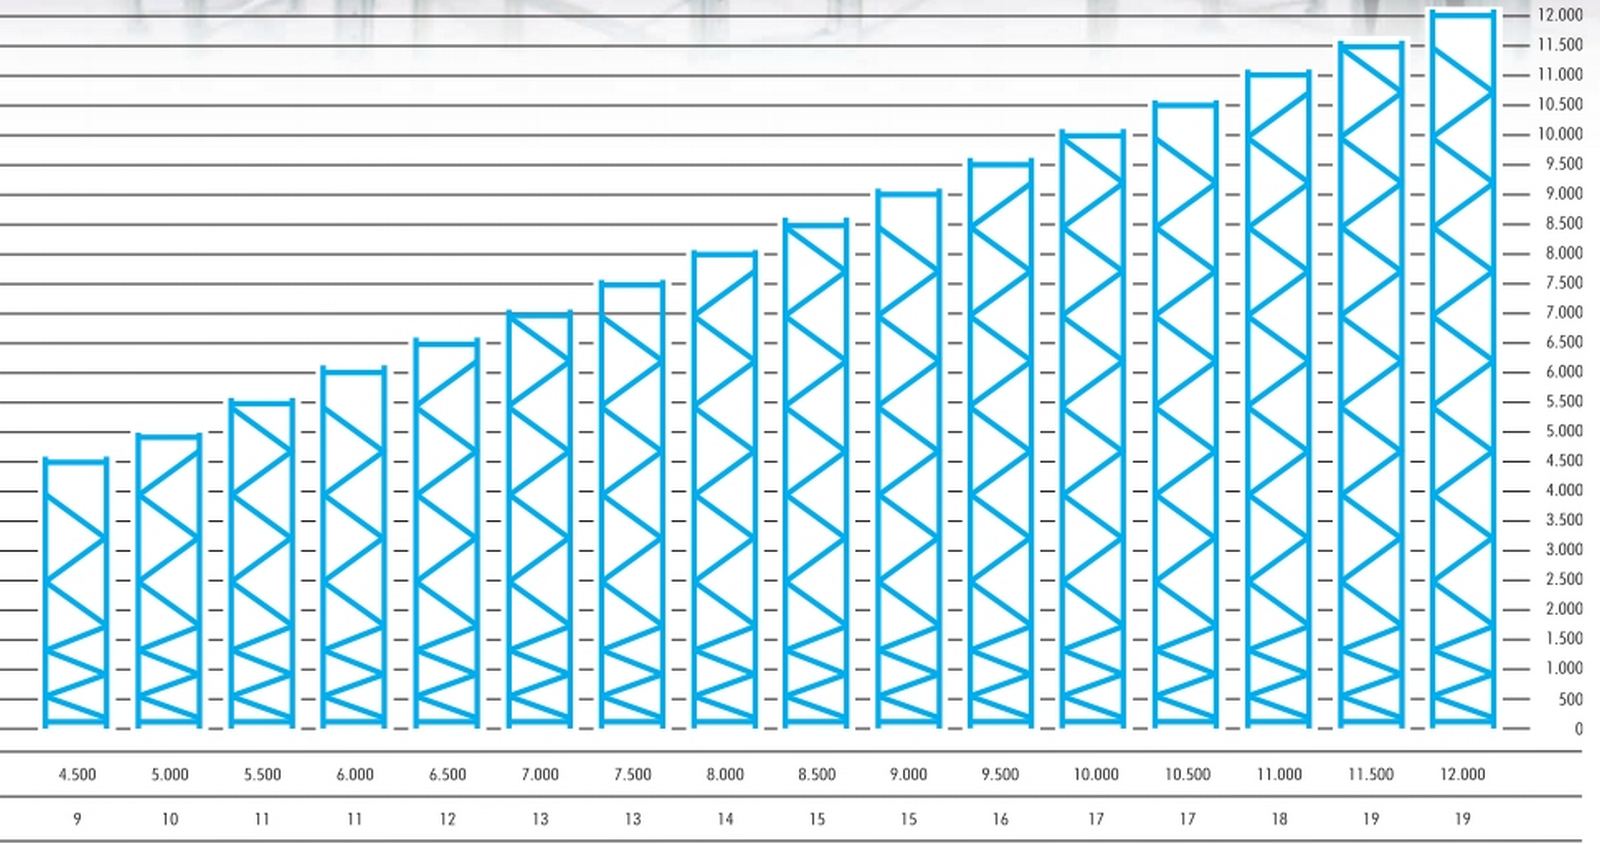This screenshot has width=1600, height=844.
Task: Click the frame diagram above the 5.000 label
Action: coord(169,579)
